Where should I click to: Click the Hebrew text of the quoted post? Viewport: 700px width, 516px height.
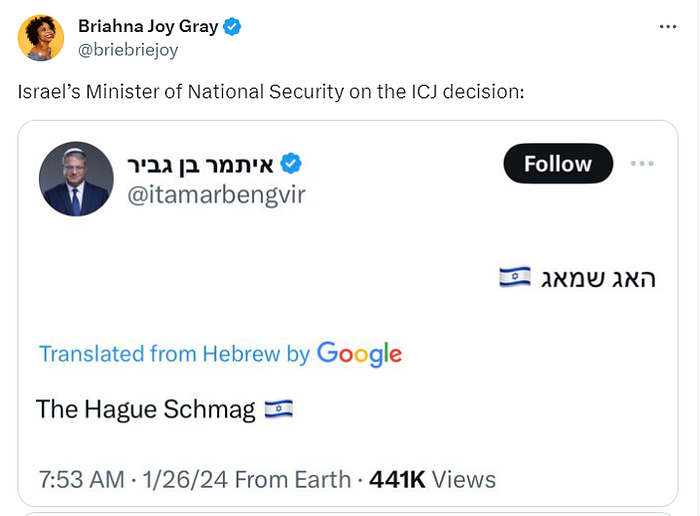(598, 279)
